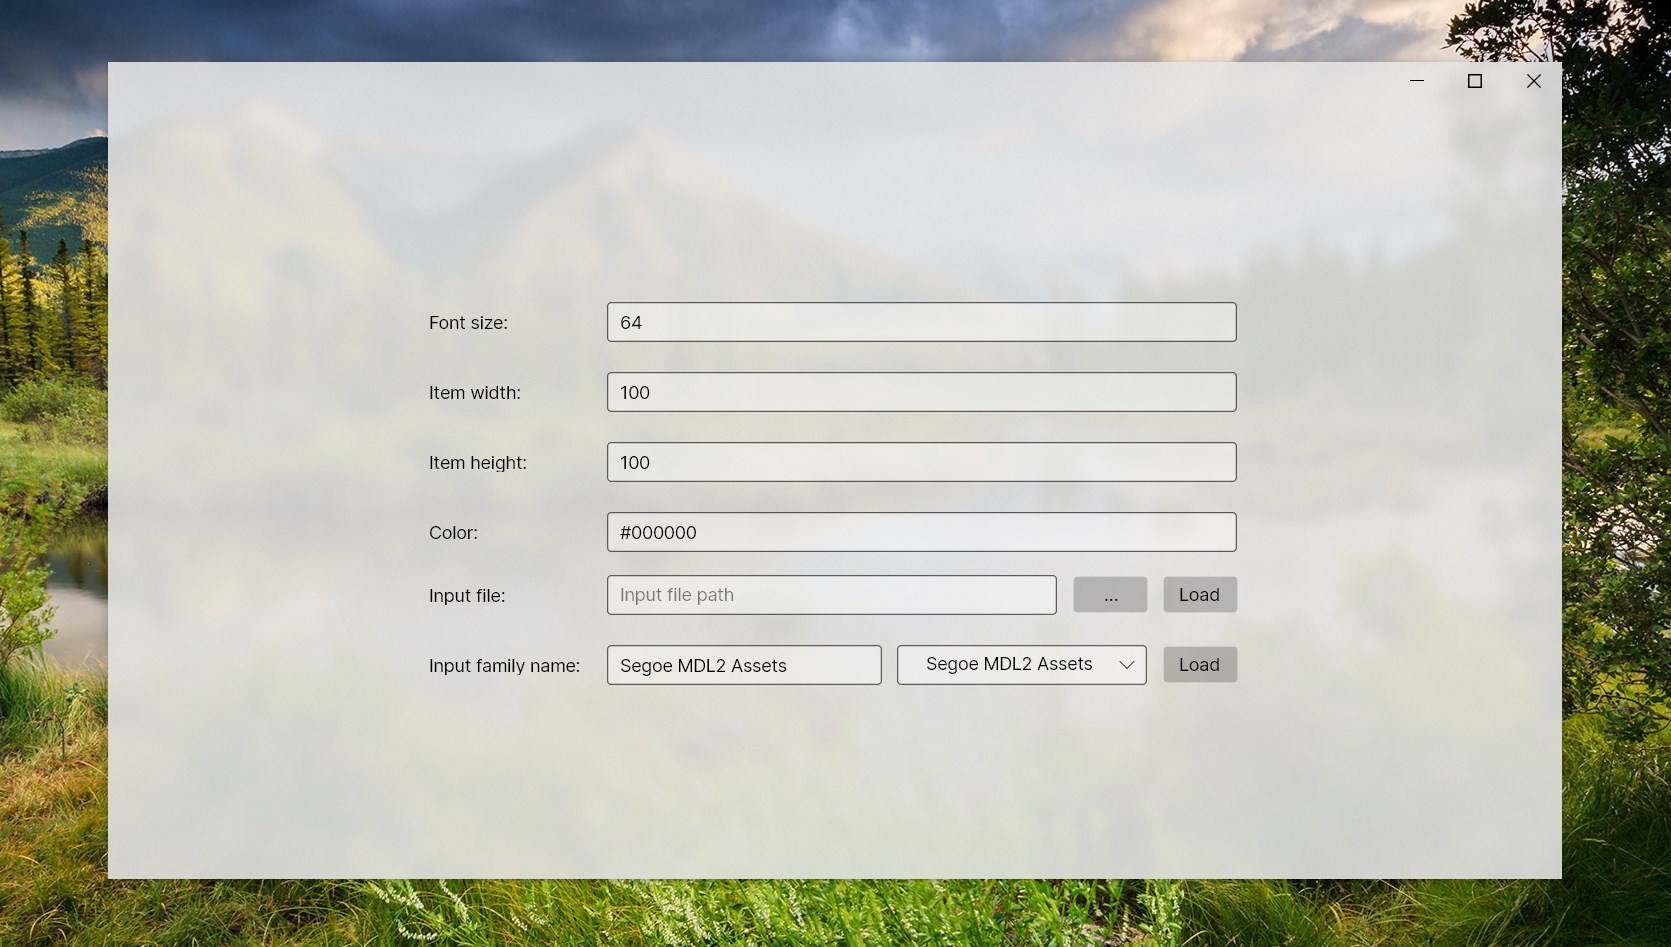Screen dimensions: 1671x947
Task: Select the Item height input box
Action: [x=921, y=462]
